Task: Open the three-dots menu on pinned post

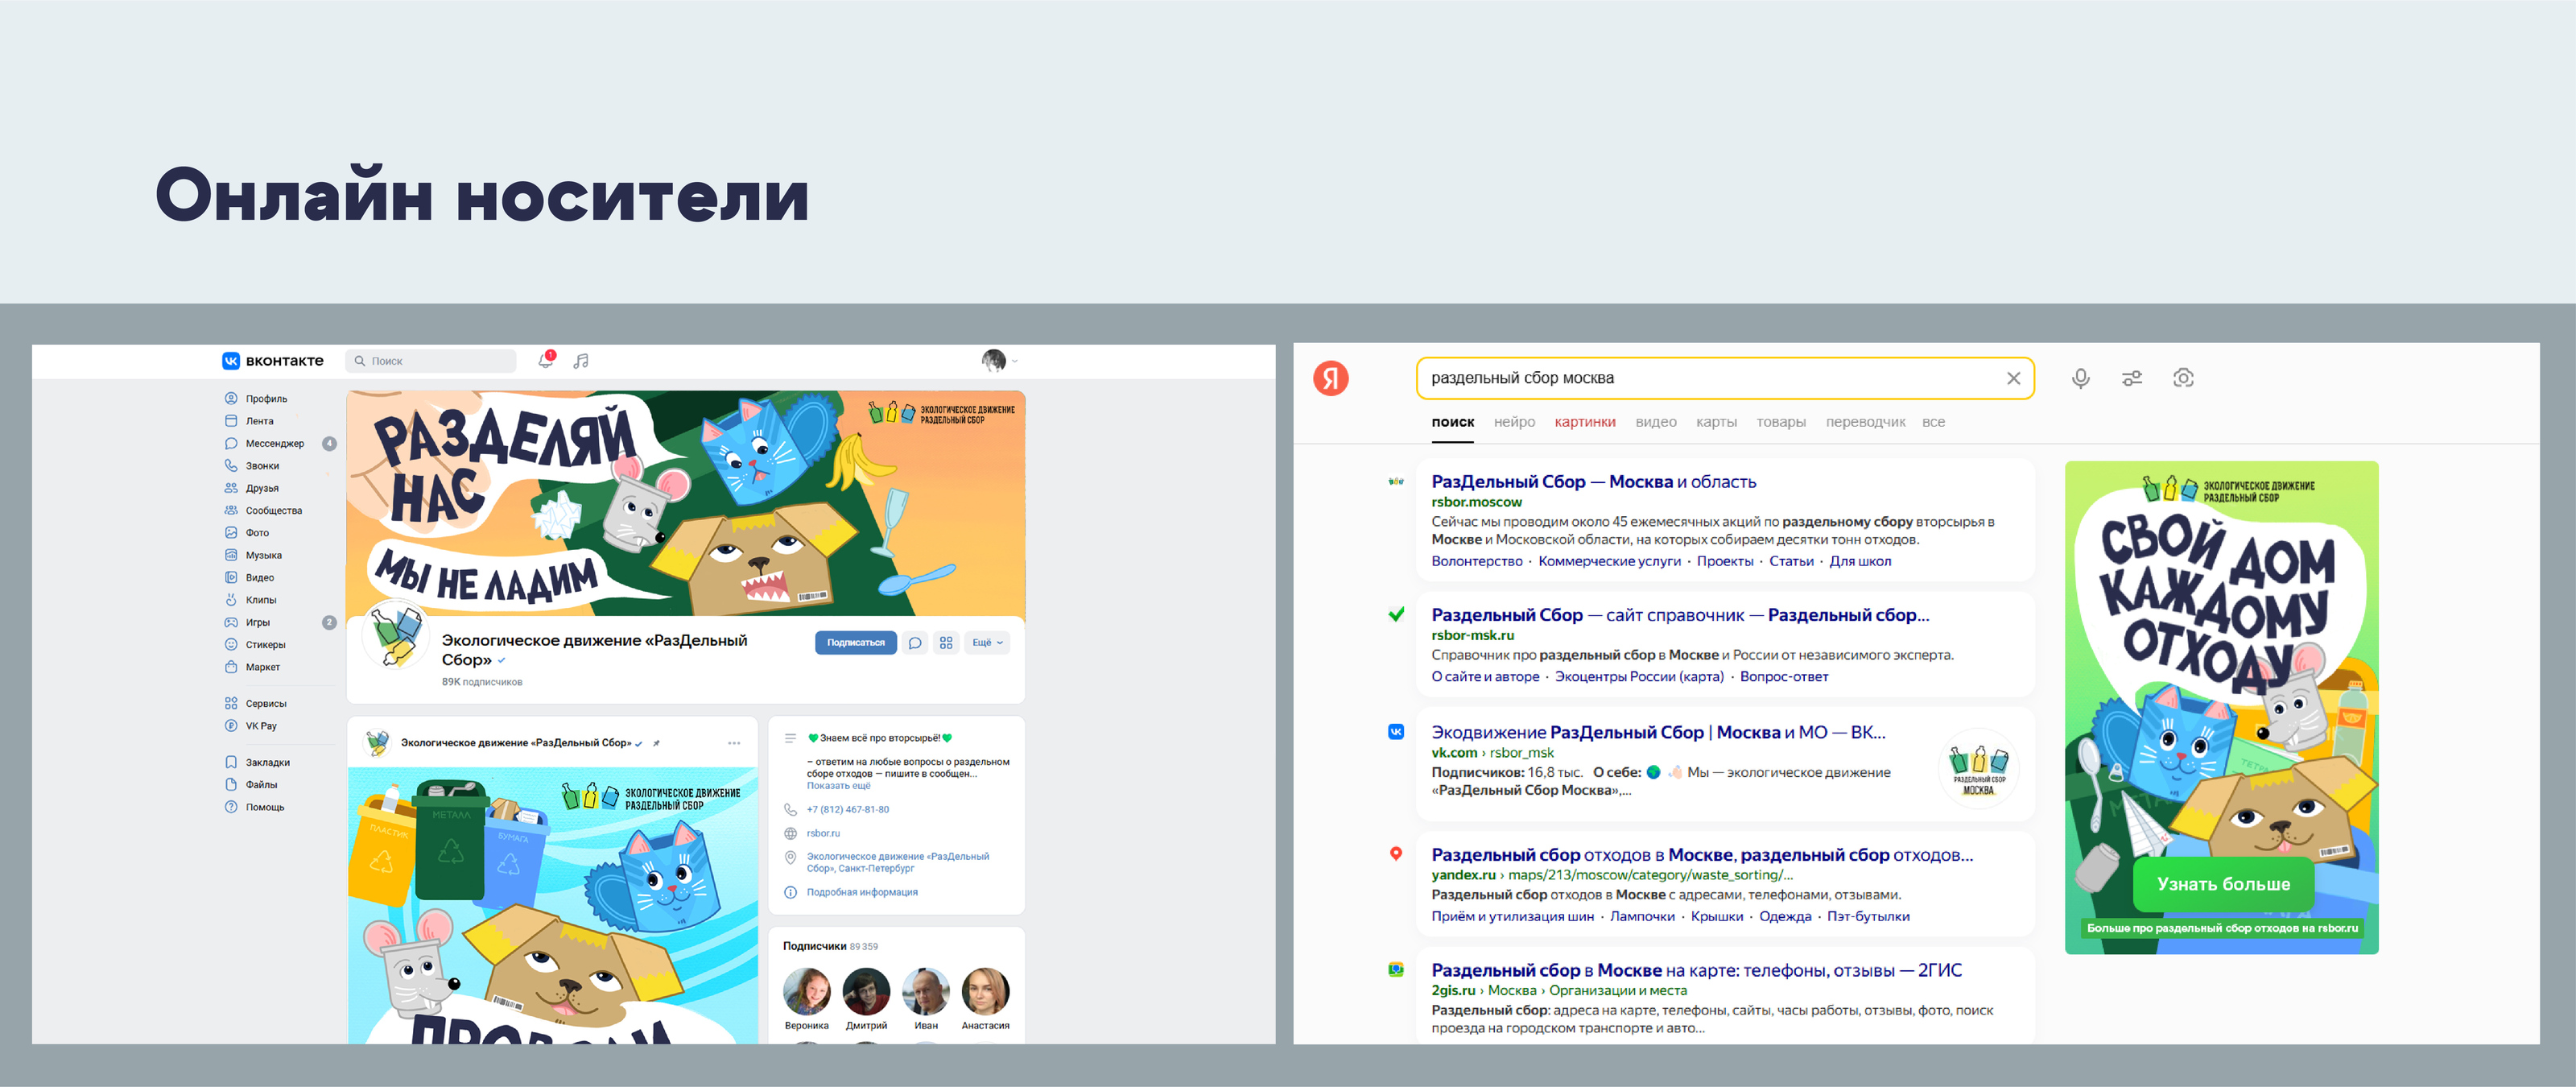Action: pos(734,743)
